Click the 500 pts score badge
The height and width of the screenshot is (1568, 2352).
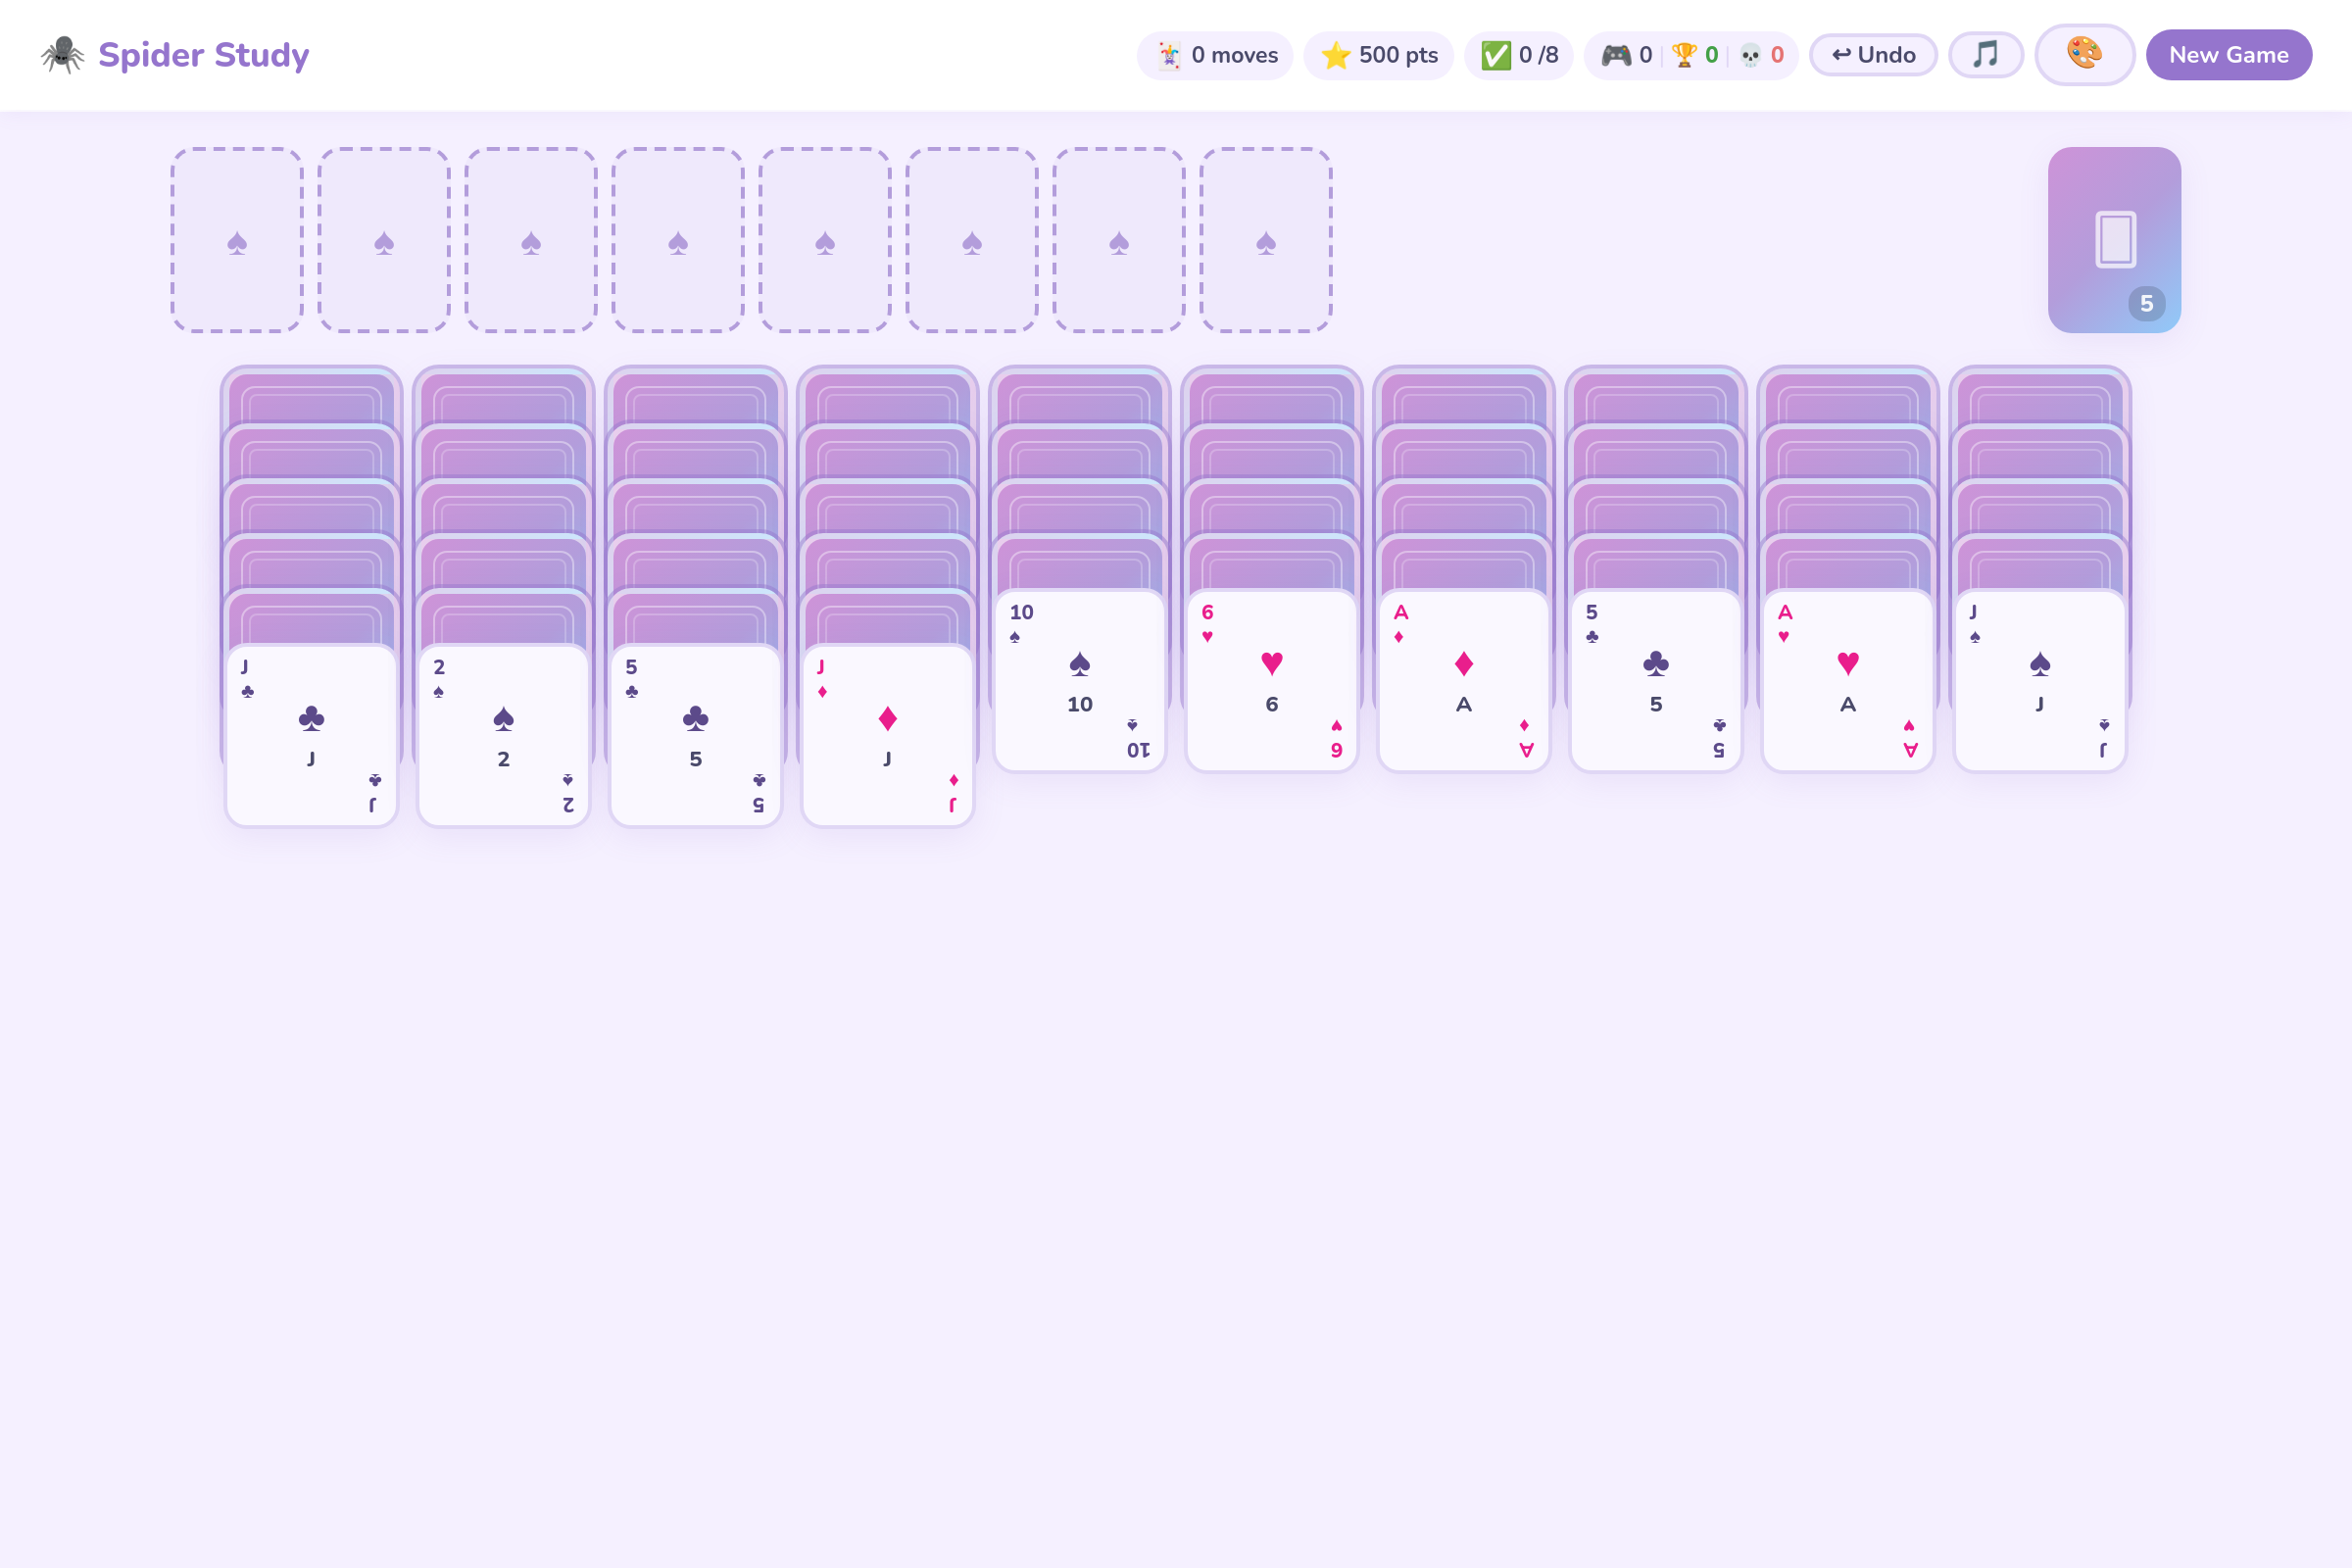point(1378,55)
